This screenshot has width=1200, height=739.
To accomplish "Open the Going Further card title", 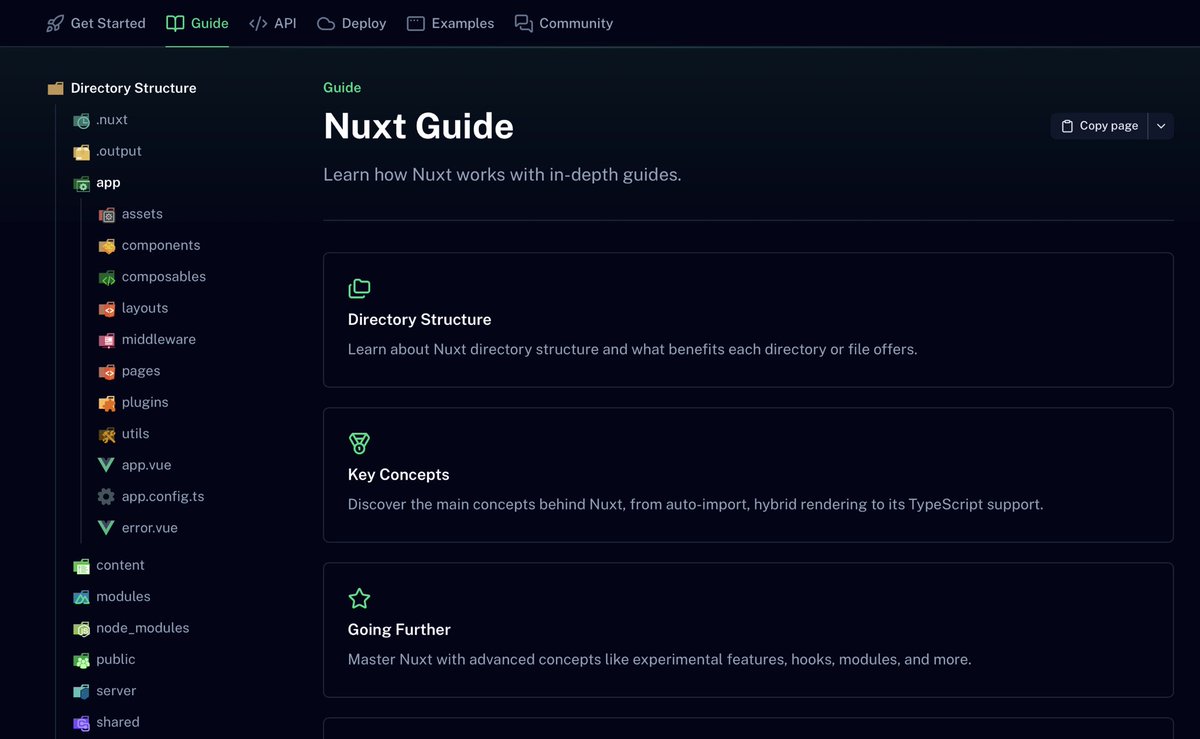I will (x=399, y=629).
